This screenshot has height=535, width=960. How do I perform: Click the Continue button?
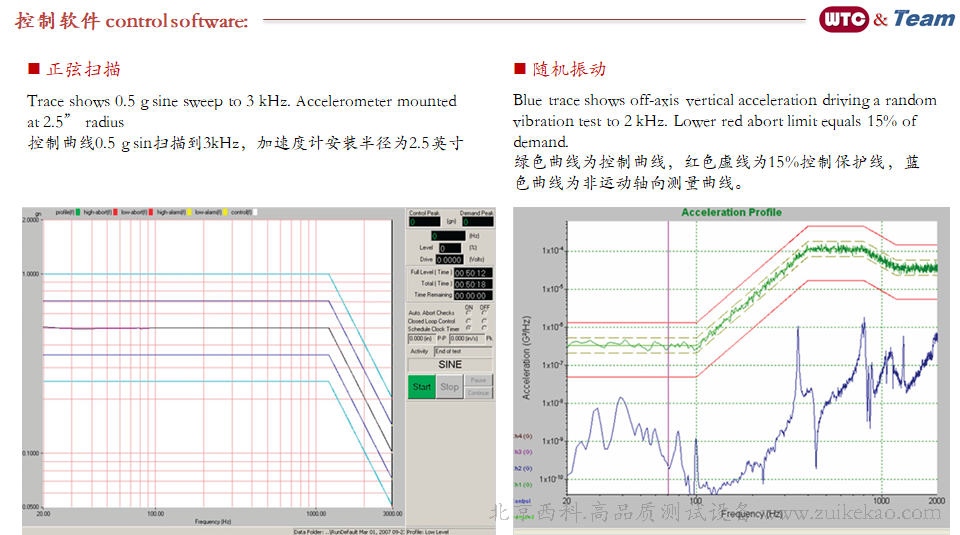pyautogui.click(x=479, y=393)
